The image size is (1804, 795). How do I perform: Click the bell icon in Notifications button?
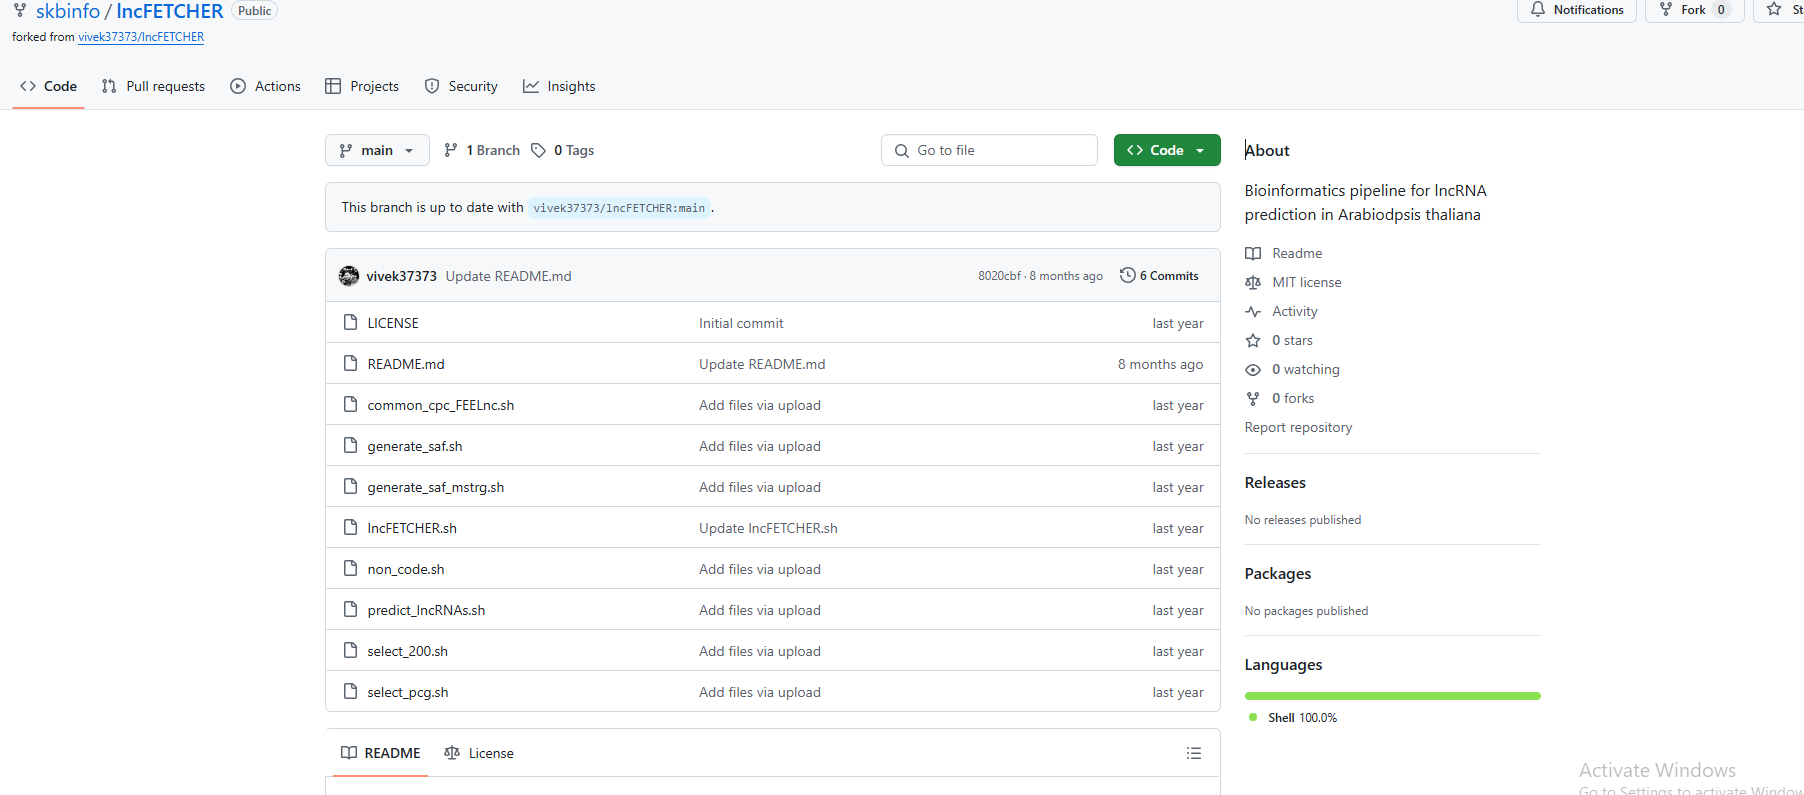[x=1538, y=9]
